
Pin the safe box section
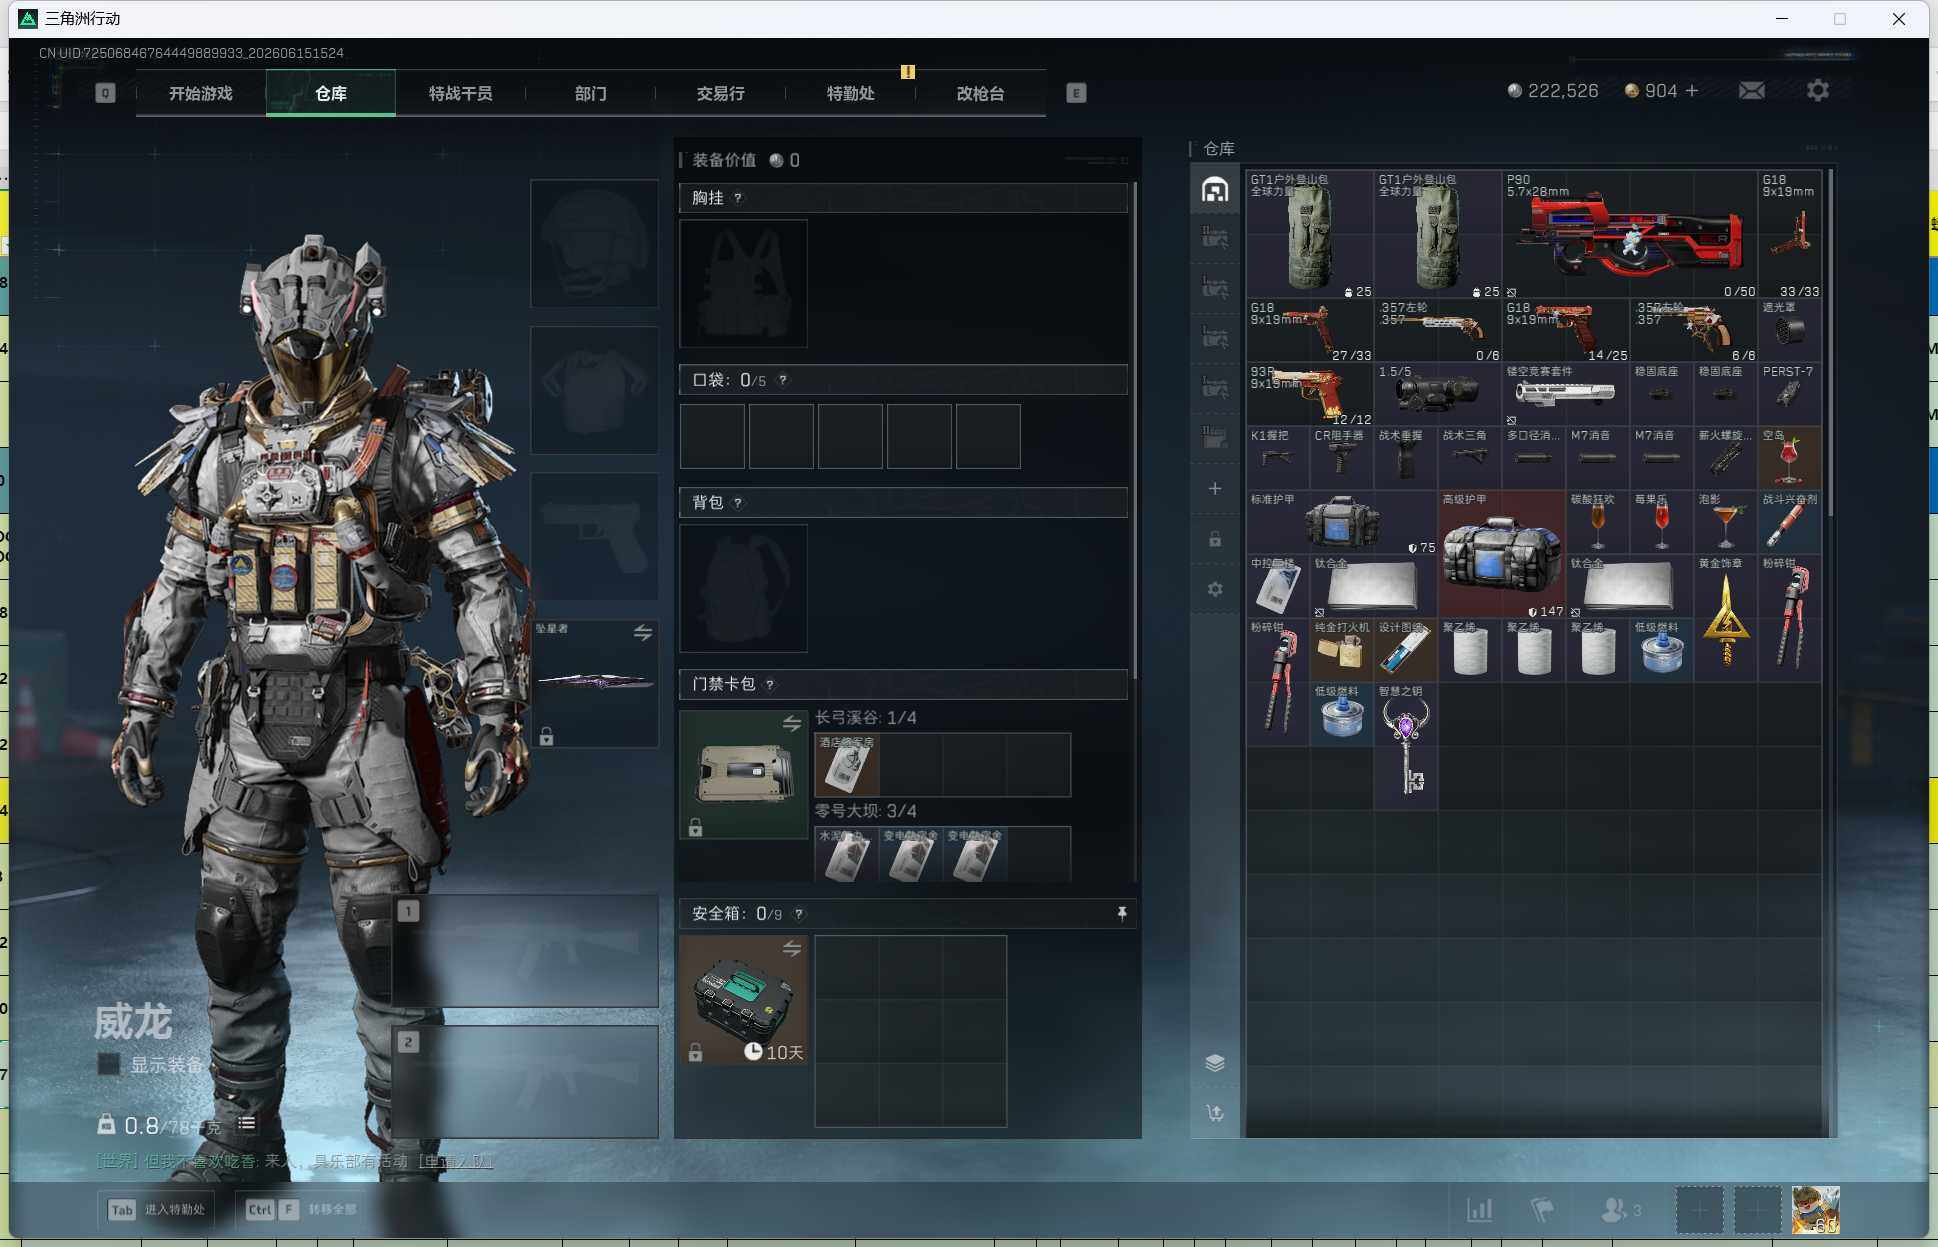pos(1122,913)
